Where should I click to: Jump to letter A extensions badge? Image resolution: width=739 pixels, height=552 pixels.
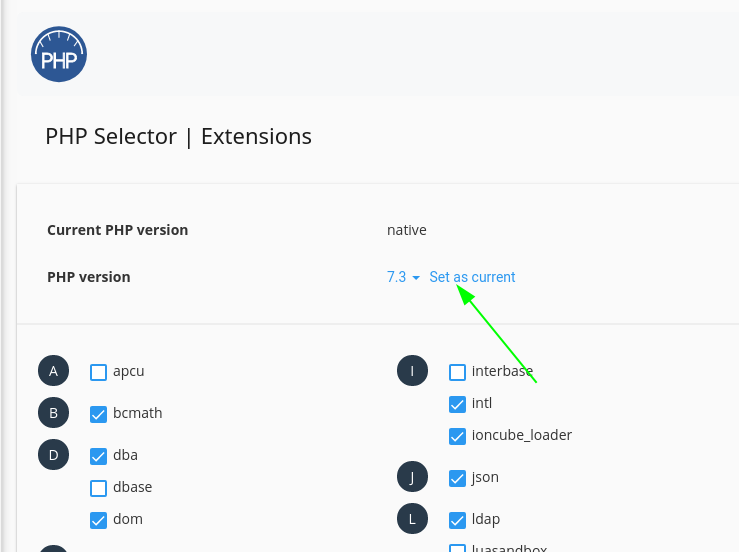53,371
